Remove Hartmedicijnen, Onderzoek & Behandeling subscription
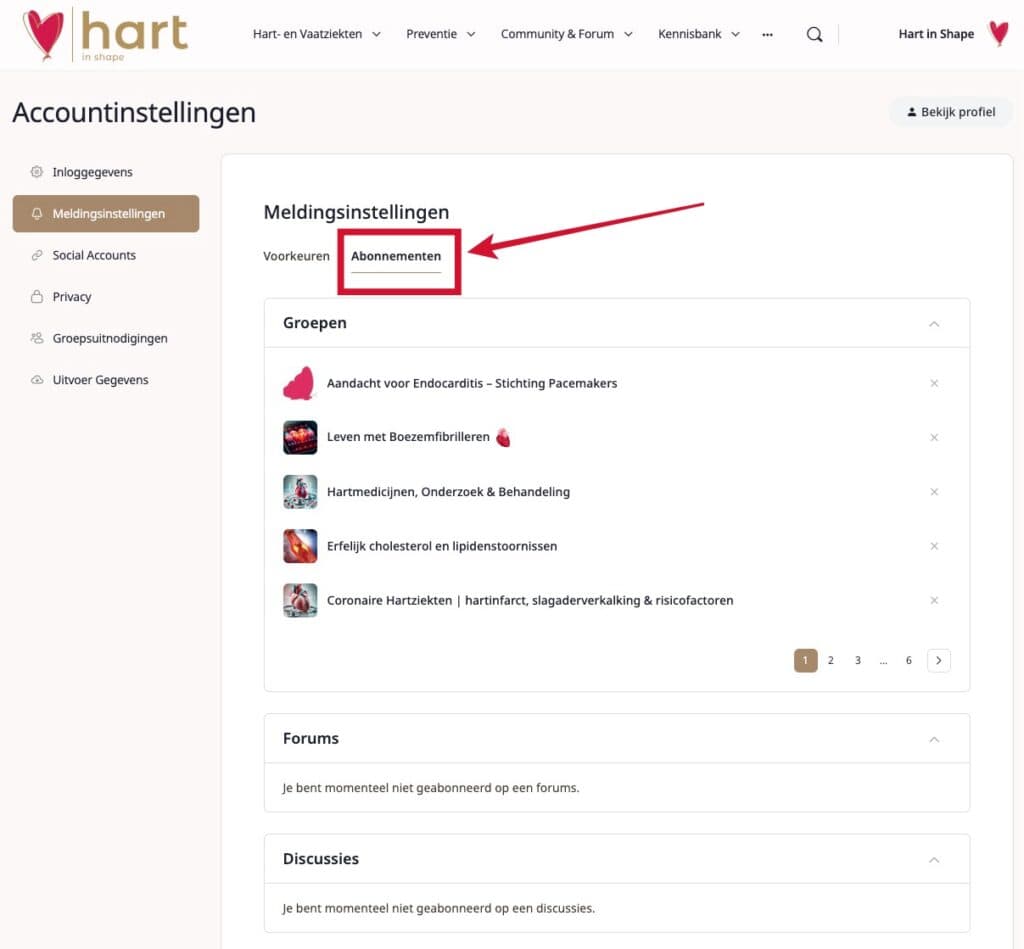The width and height of the screenshot is (1024, 949). coord(934,492)
